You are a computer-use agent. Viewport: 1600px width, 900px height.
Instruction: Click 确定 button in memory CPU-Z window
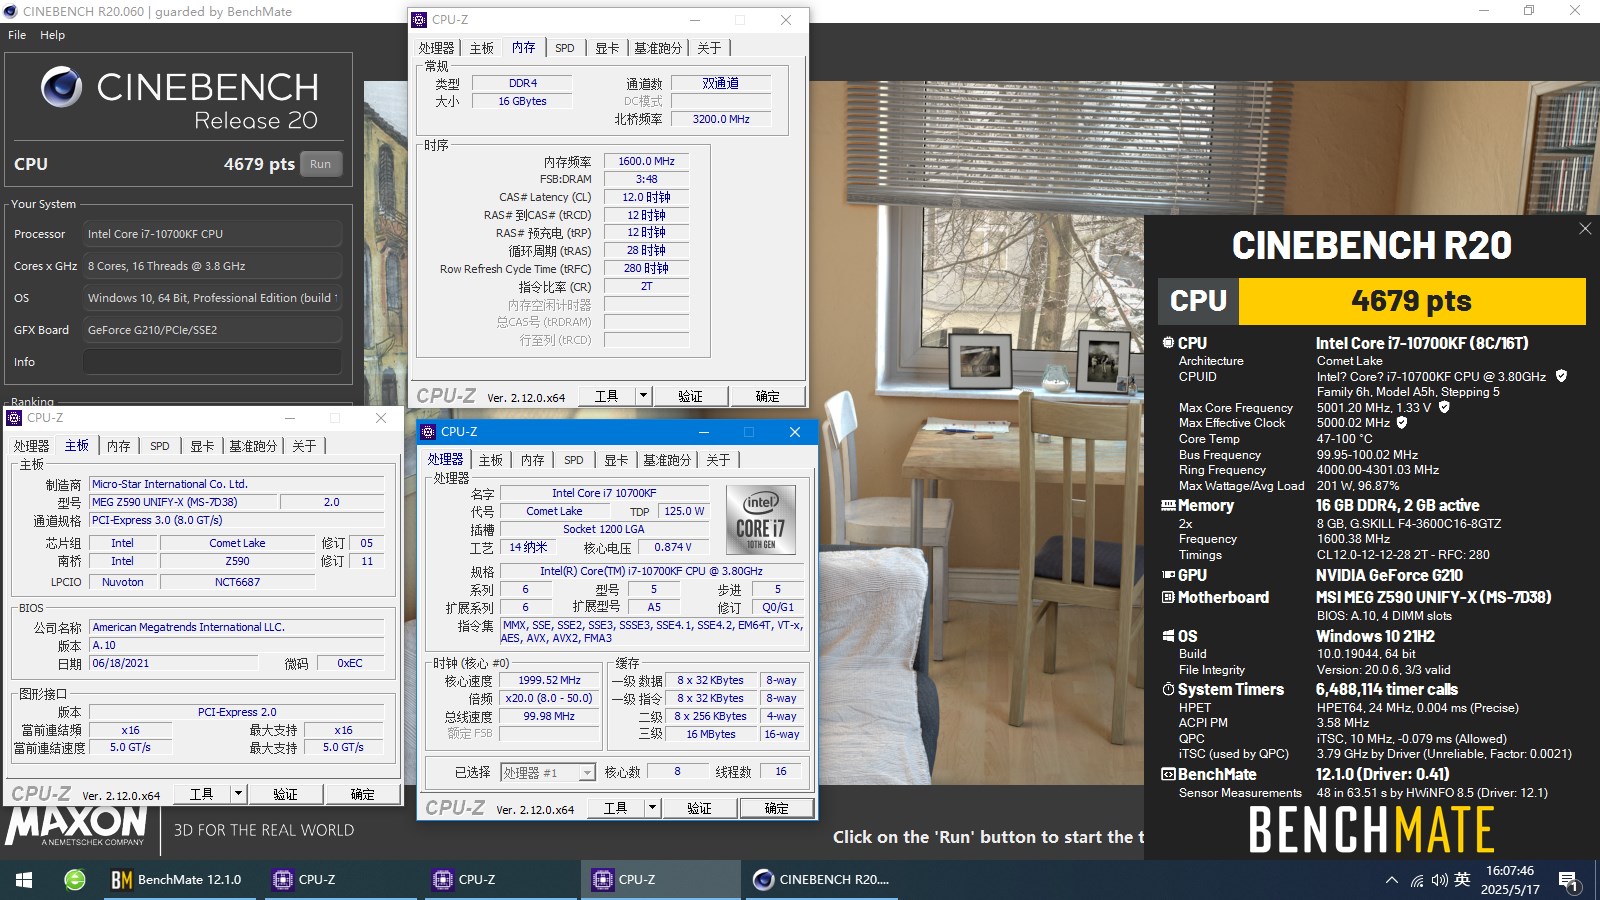(767, 396)
